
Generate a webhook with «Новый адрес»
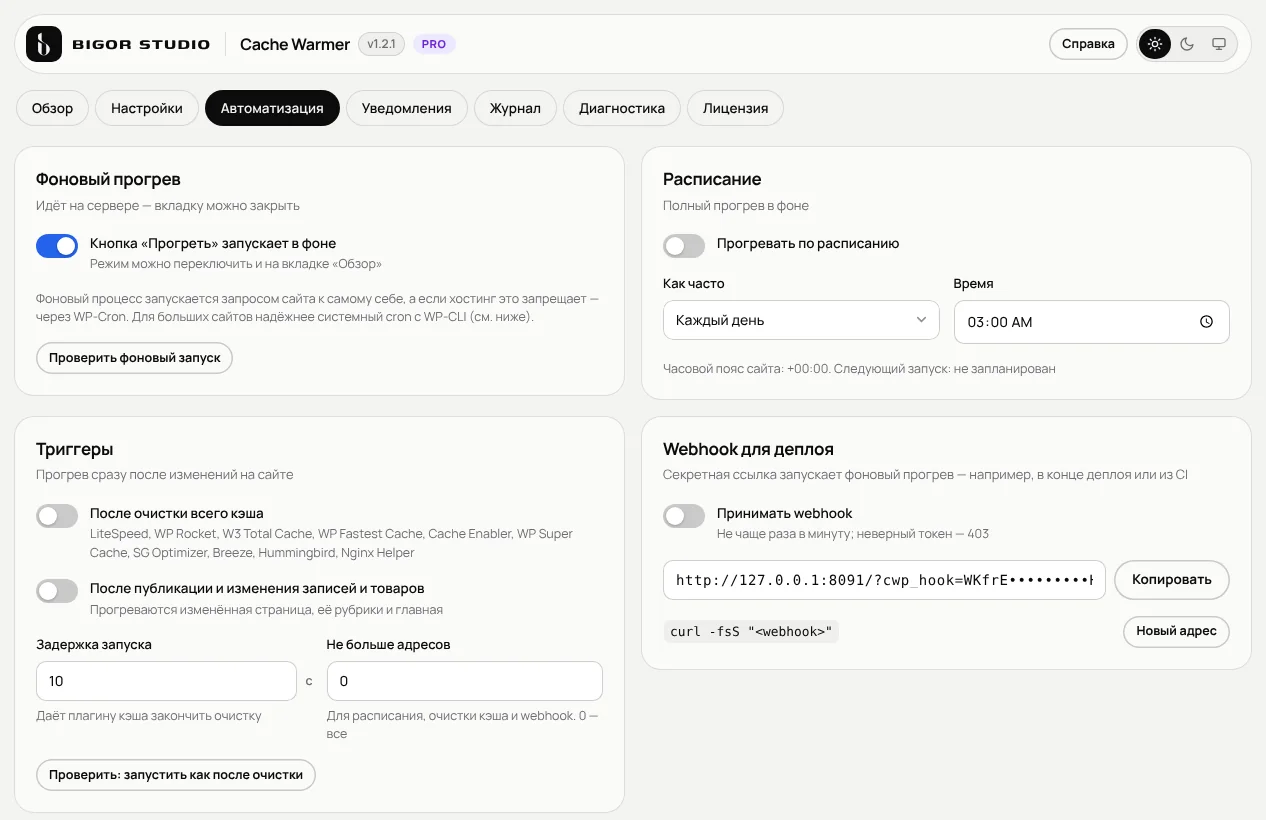point(1177,631)
